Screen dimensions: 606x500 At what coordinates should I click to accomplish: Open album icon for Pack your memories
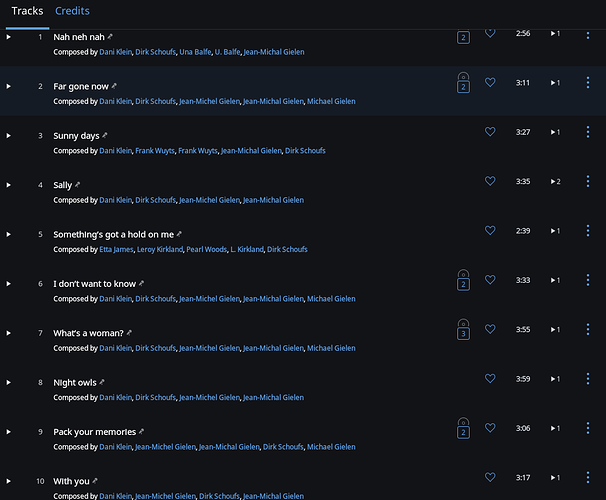[463, 428]
